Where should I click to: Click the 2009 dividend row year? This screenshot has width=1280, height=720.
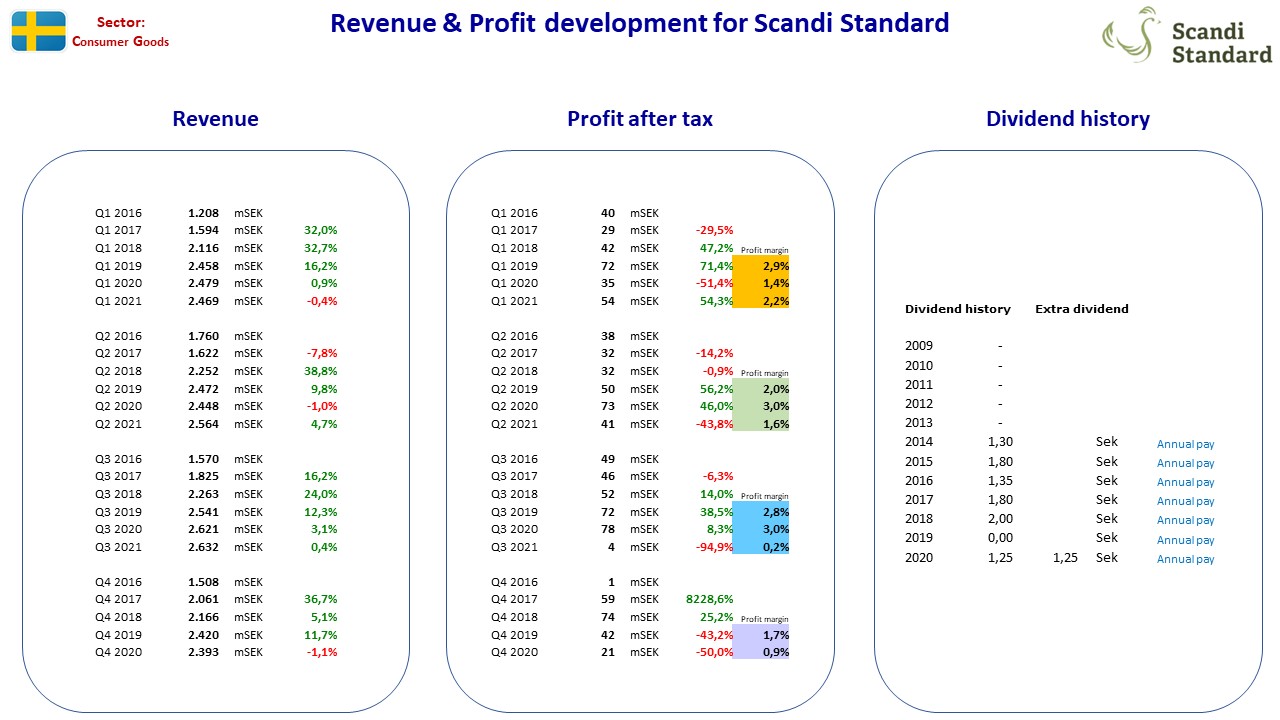tap(919, 345)
